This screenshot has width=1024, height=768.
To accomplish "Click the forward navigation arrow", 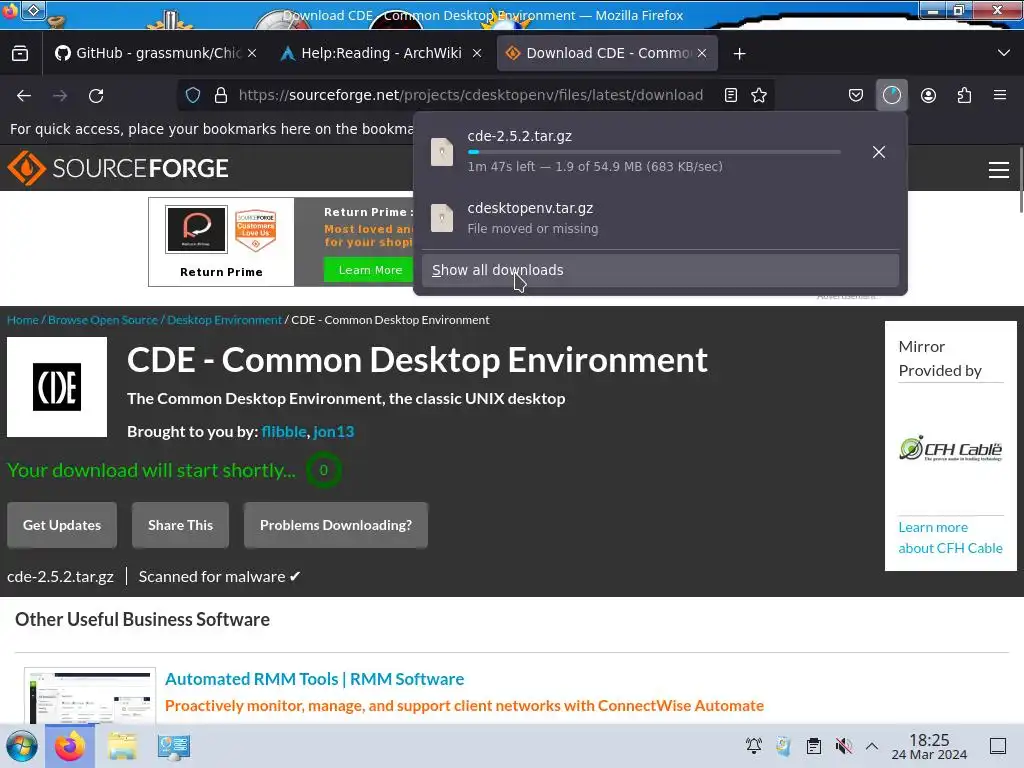I will [60, 95].
